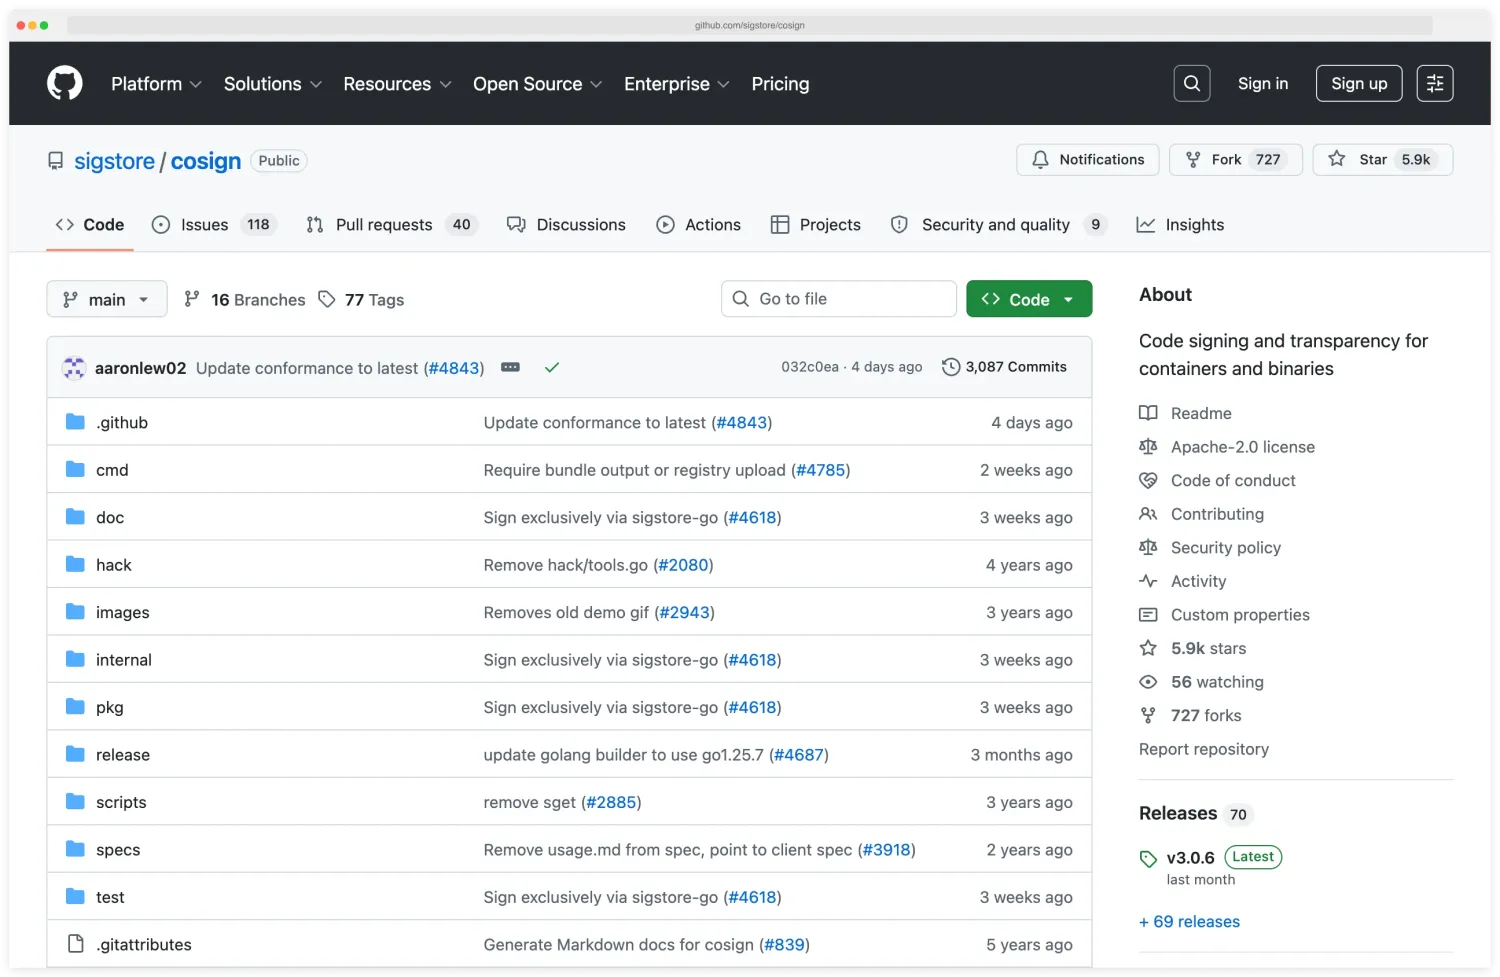Click the Sign up button
This screenshot has height=977, width=1500.
pos(1359,84)
